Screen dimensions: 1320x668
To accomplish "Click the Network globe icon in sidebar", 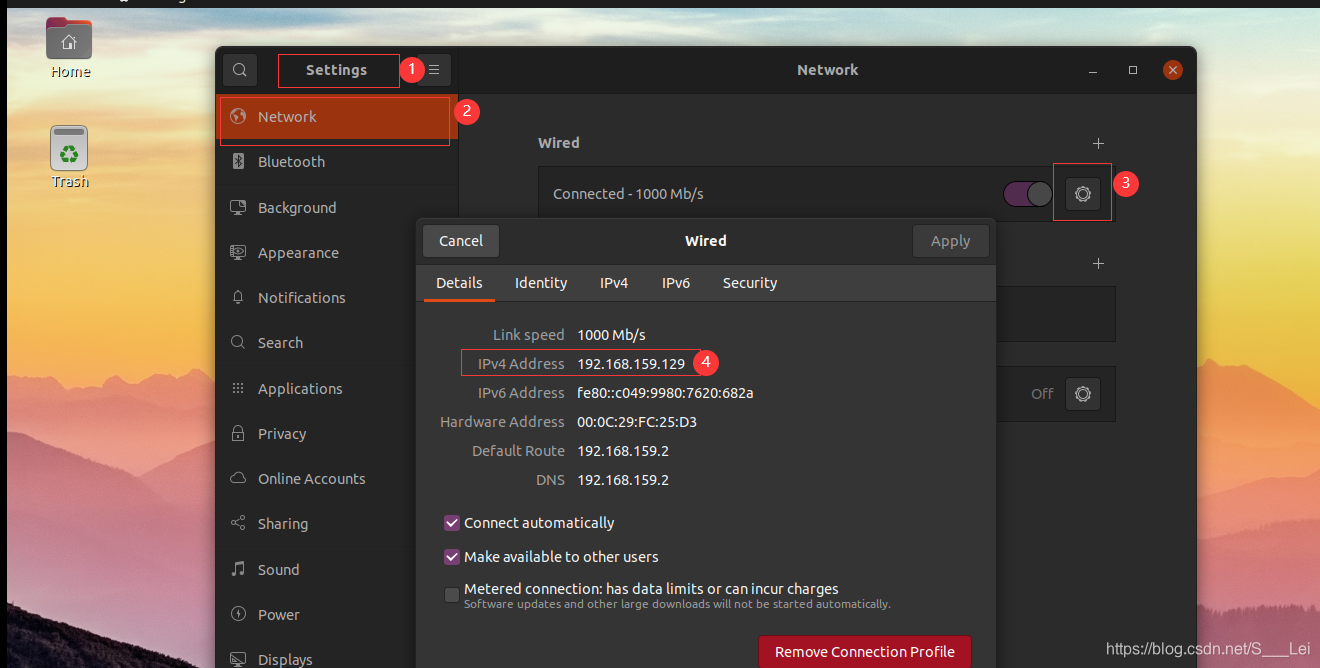I will 238,116.
